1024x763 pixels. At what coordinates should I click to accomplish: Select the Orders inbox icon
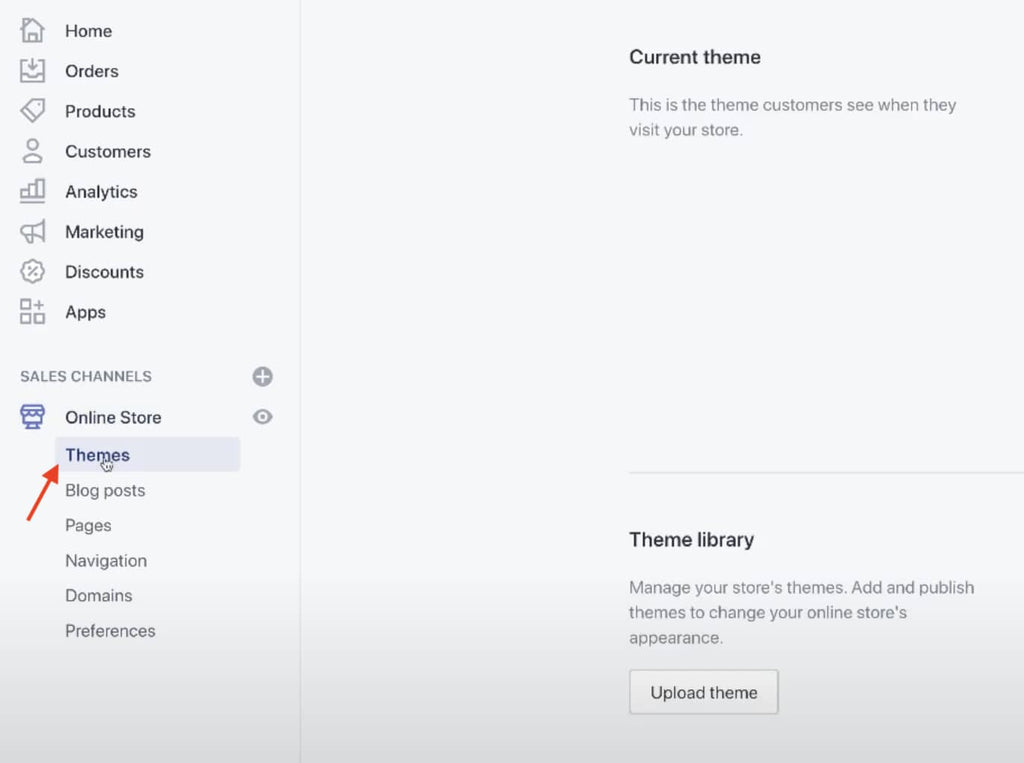[33, 71]
